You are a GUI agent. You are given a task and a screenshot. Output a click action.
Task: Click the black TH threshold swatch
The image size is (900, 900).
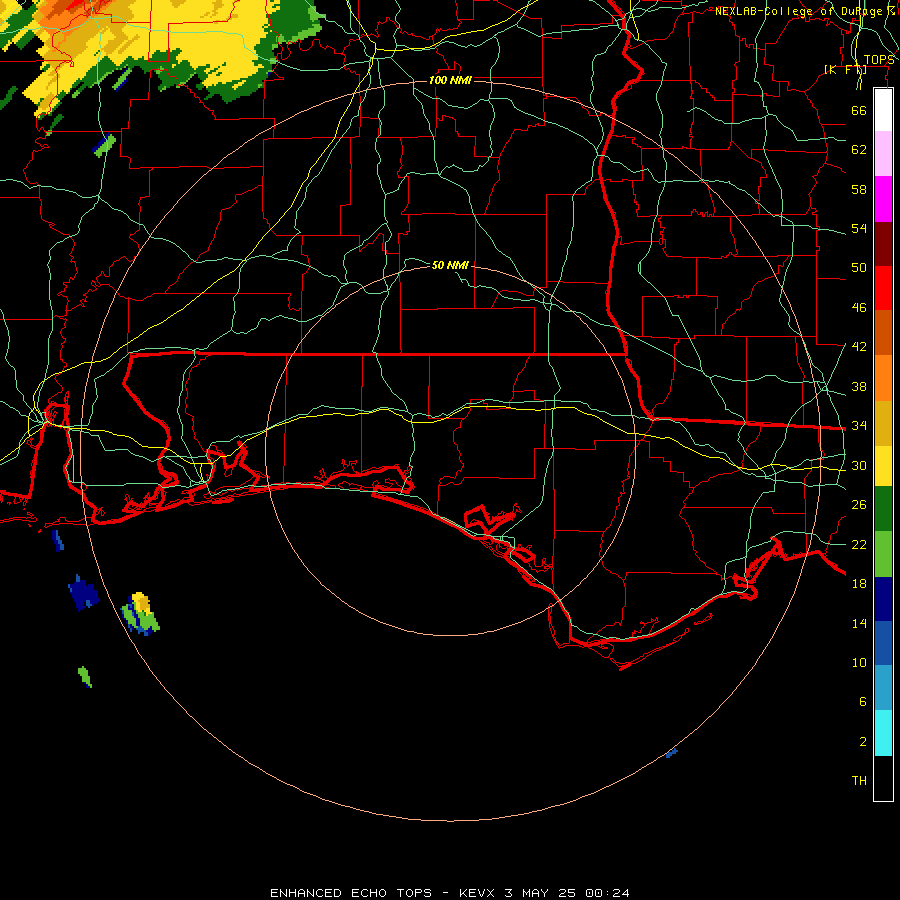883,778
